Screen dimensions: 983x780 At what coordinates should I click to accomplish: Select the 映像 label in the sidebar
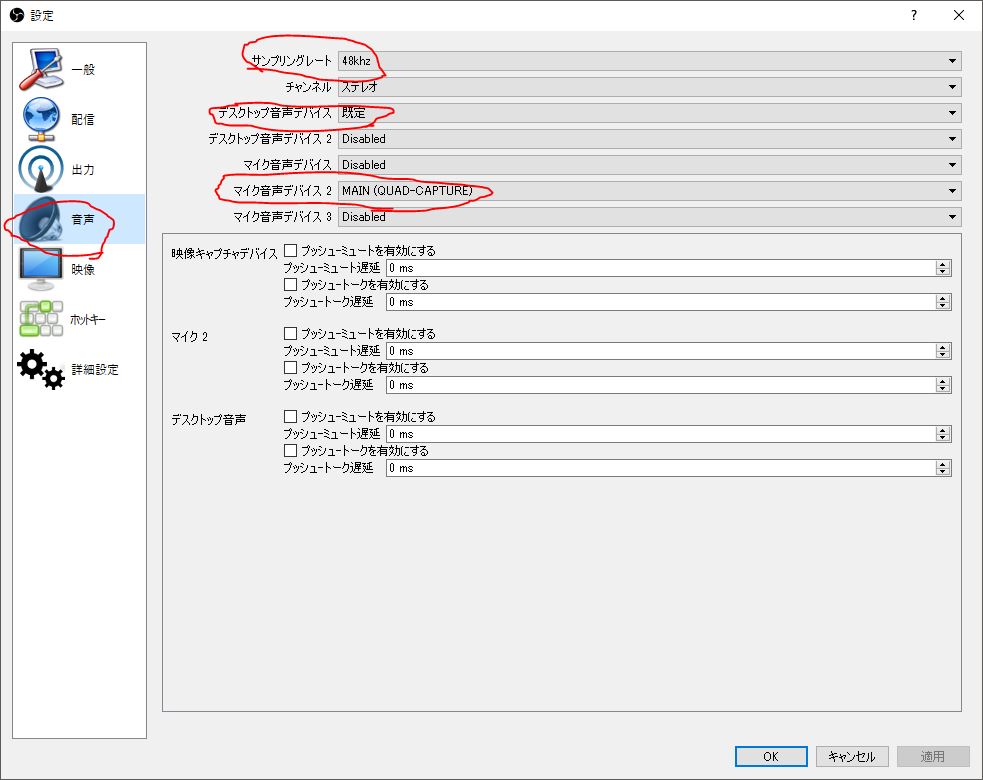(x=83, y=270)
